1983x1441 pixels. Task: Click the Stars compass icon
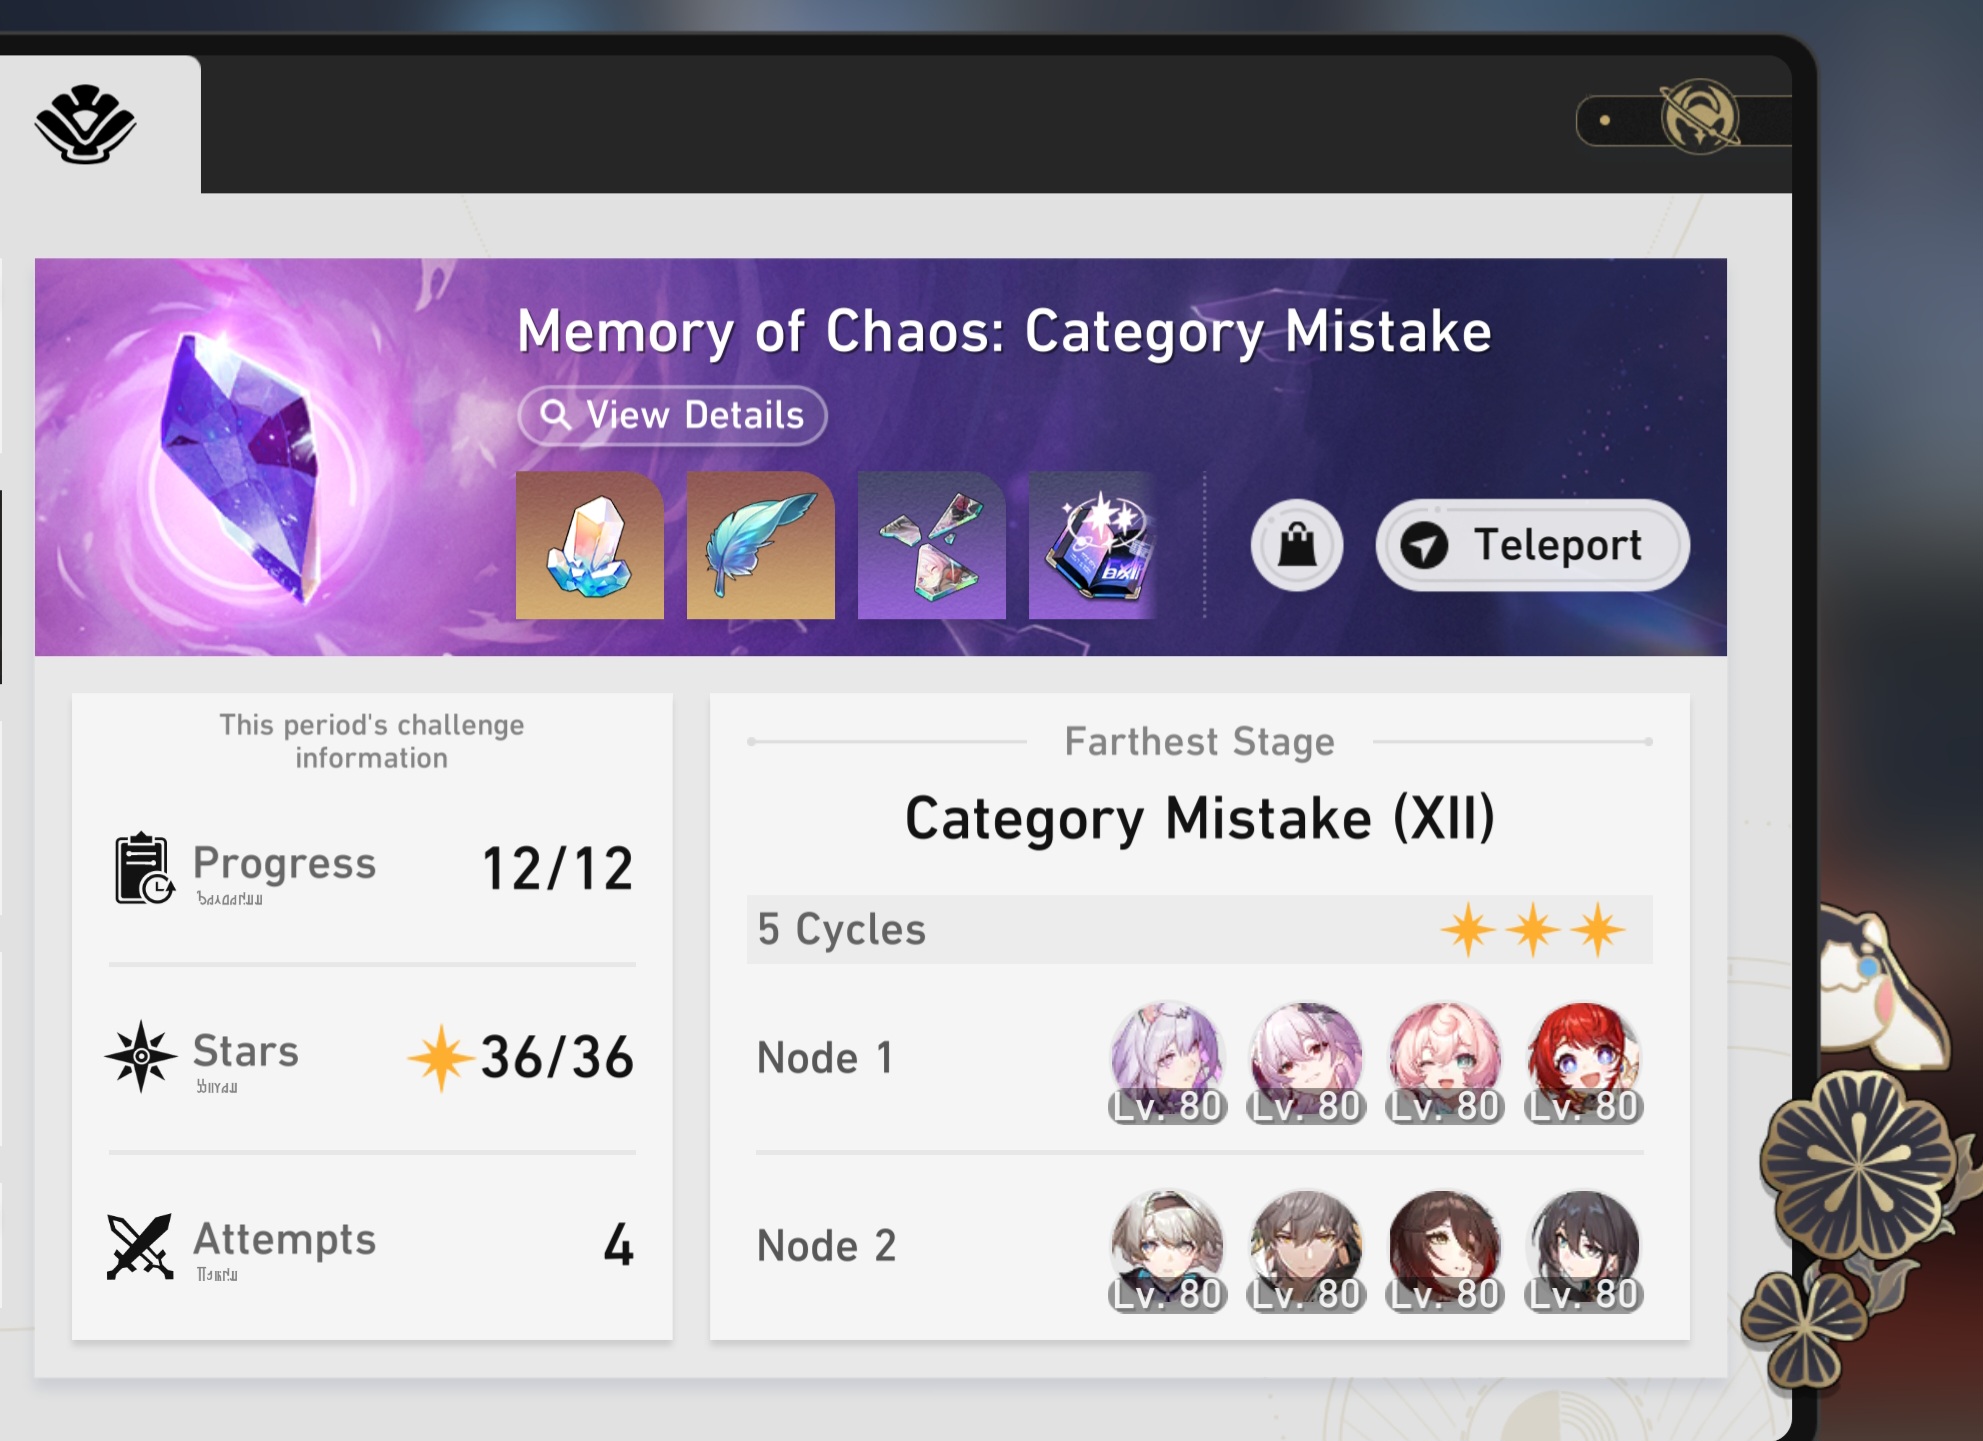point(141,1056)
